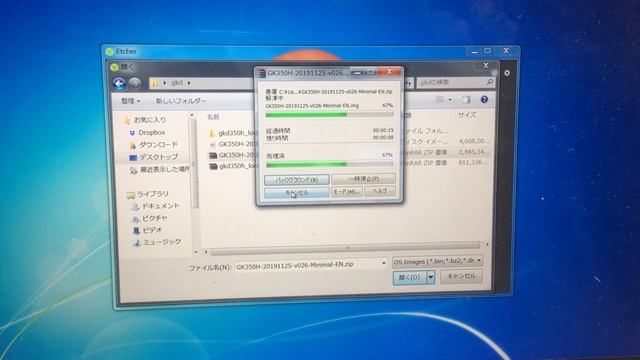
Task: Sort by サイズ column header
Action: click(467, 116)
